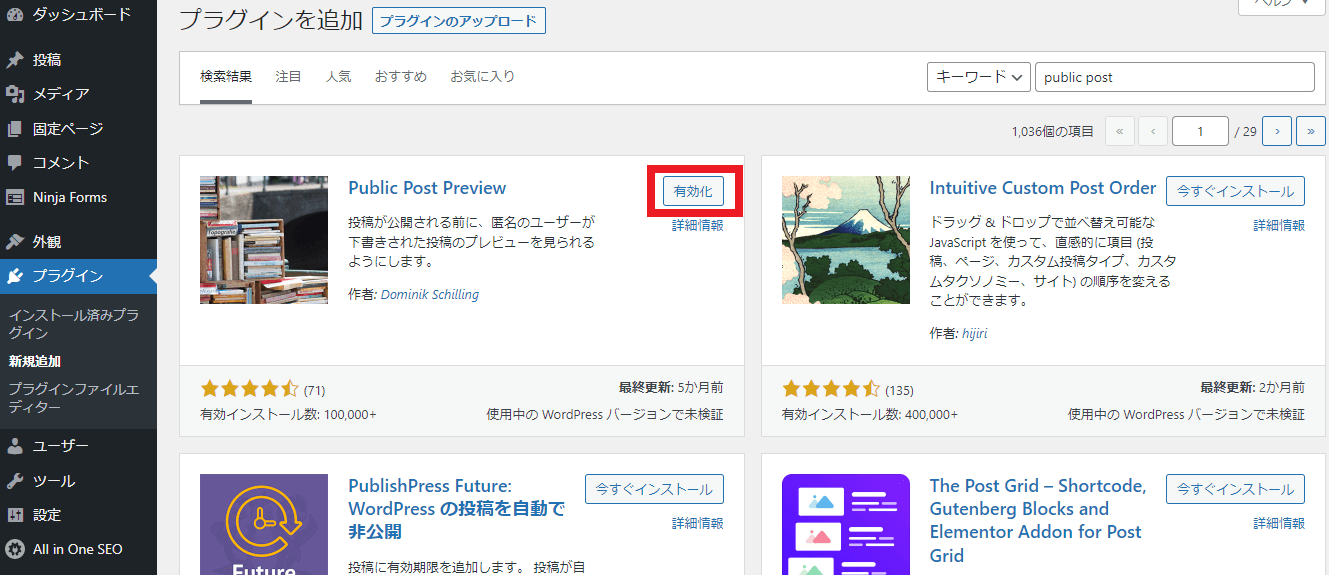Click the plugin search input field

[1174, 77]
